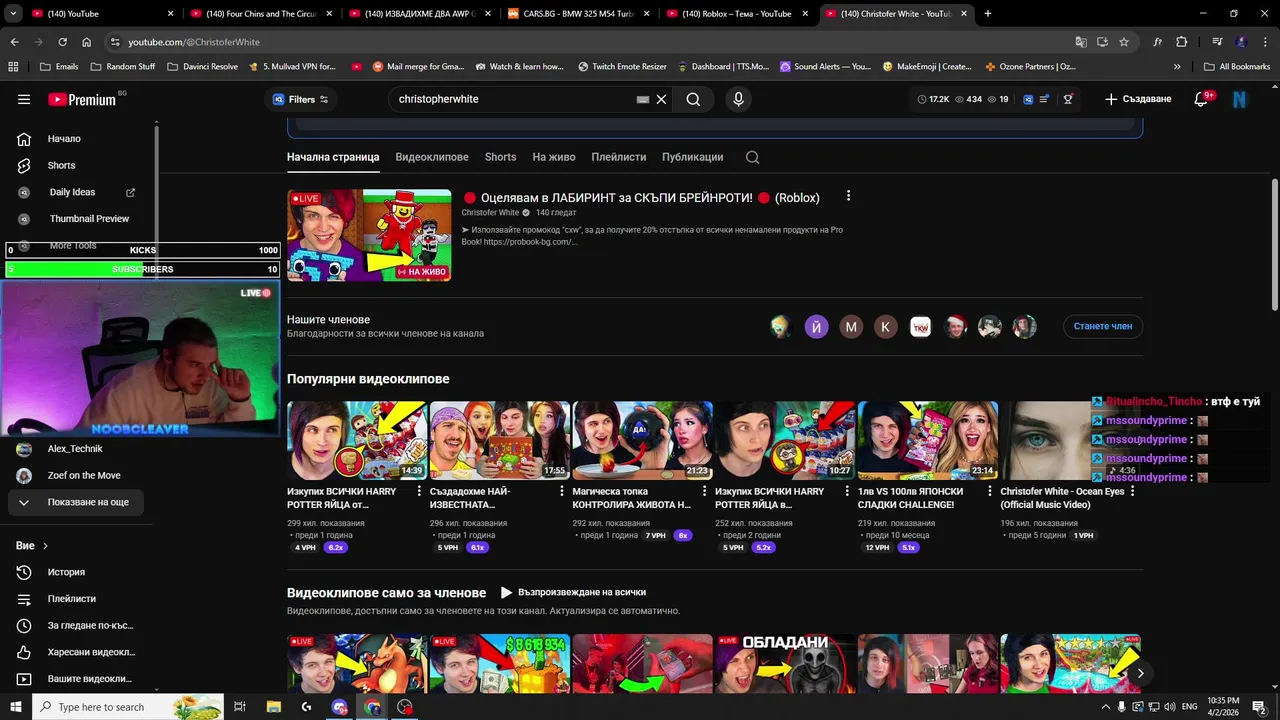Play all members videos Възпроизвеждане на всички
The width and height of the screenshot is (1280, 720).
tap(573, 592)
